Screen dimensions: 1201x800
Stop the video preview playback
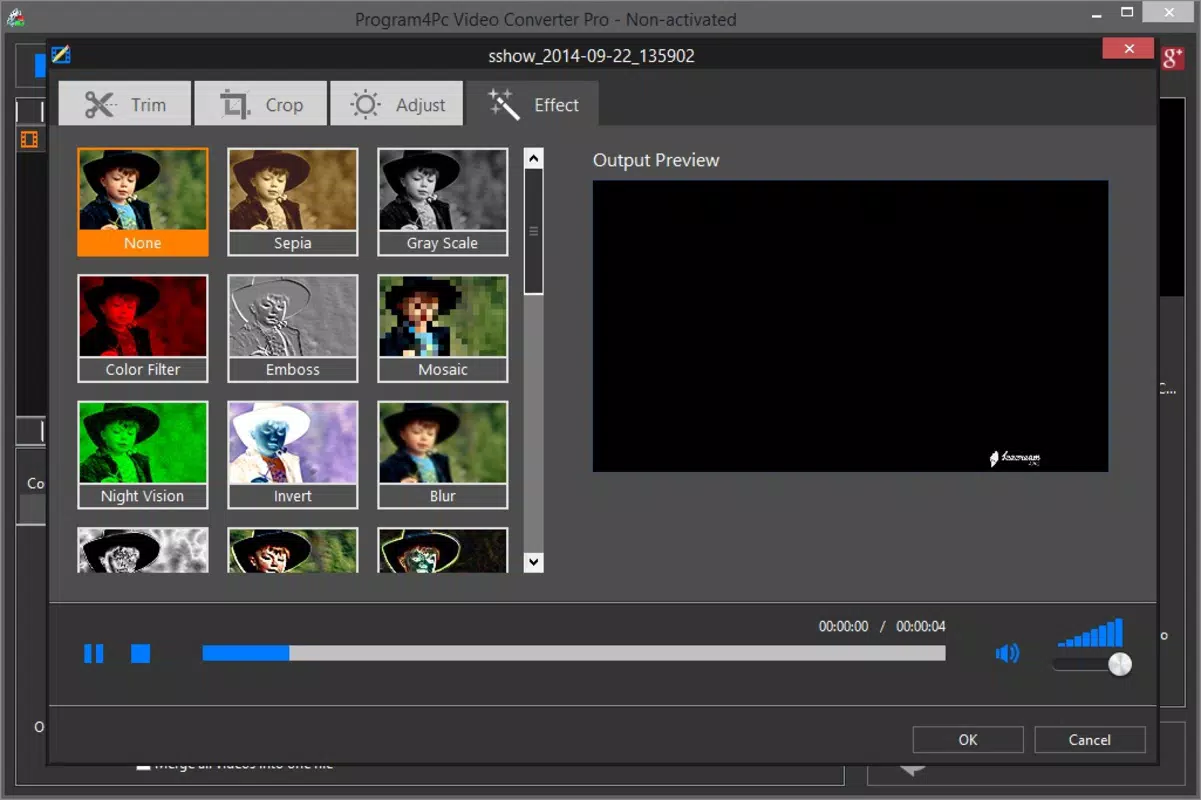coord(140,653)
